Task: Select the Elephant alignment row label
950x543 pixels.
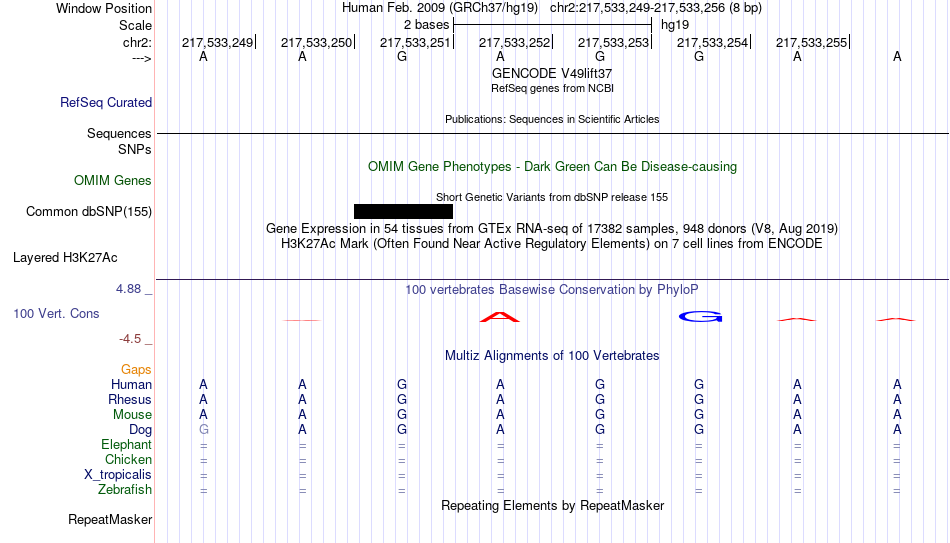Action: (x=127, y=445)
